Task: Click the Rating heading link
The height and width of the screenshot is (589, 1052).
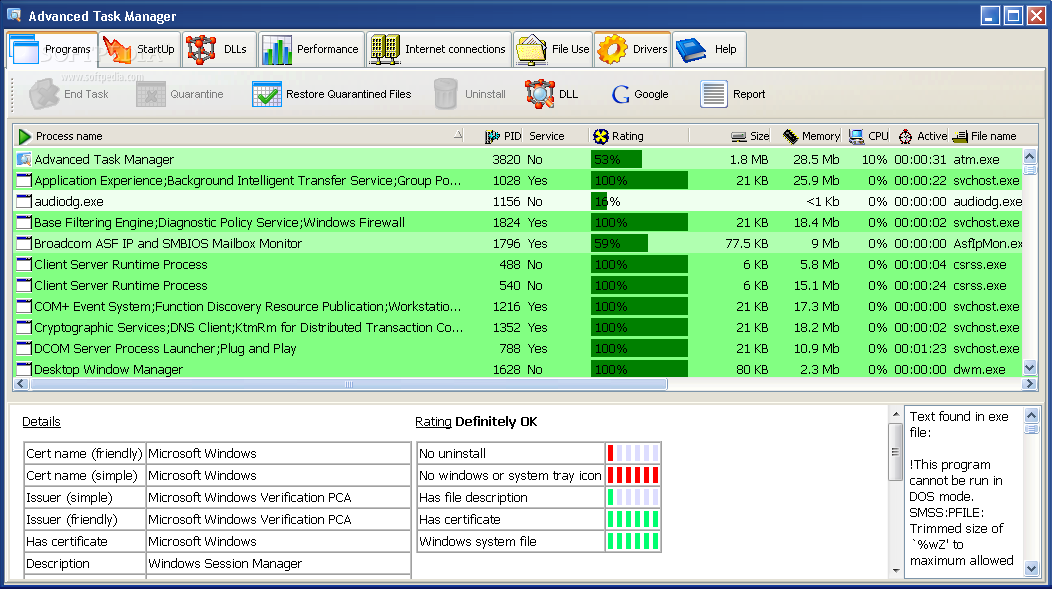Action: (433, 422)
